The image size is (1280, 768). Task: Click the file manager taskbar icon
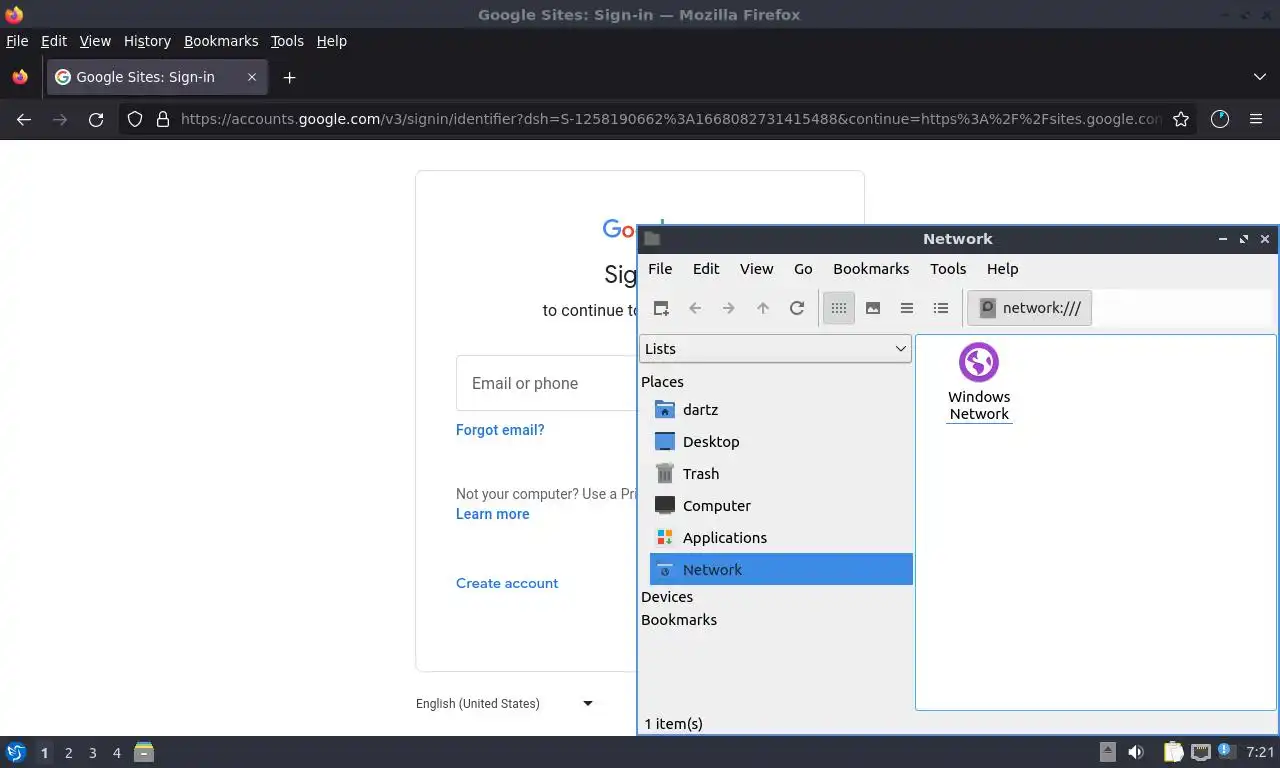pos(144,752)
